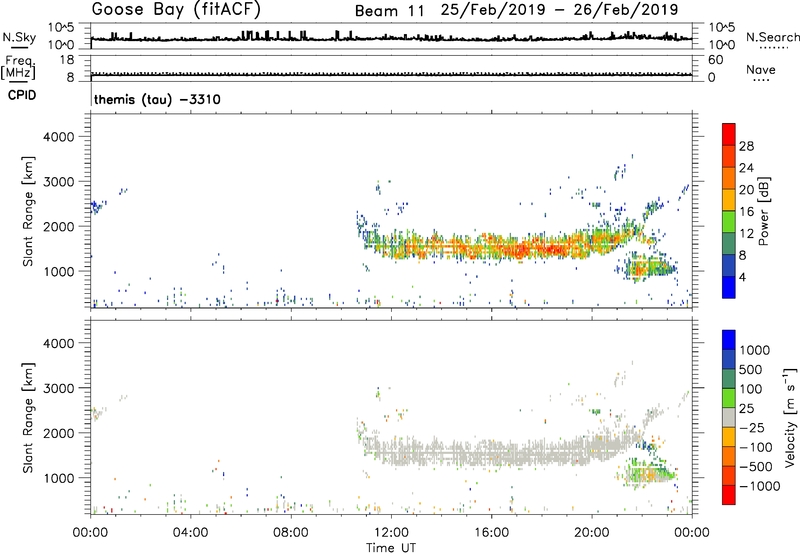Click the 'Velocity [m s-1]' color bar label
The width and height of the screenshot is (800, 554).
(790, 417)
